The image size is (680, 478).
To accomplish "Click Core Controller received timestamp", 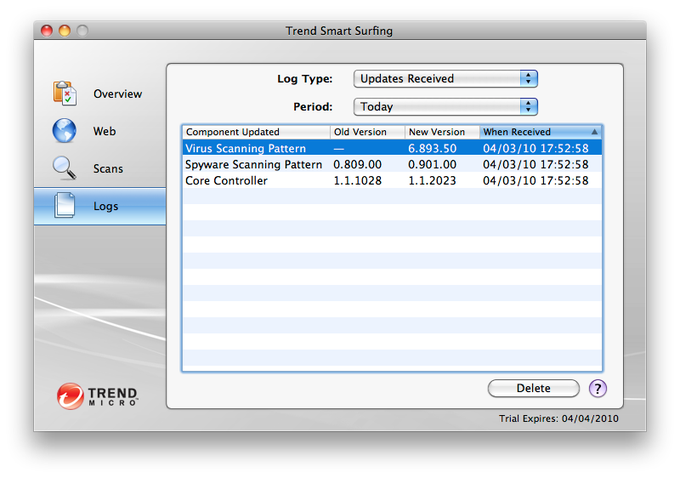I will [536, 180].
